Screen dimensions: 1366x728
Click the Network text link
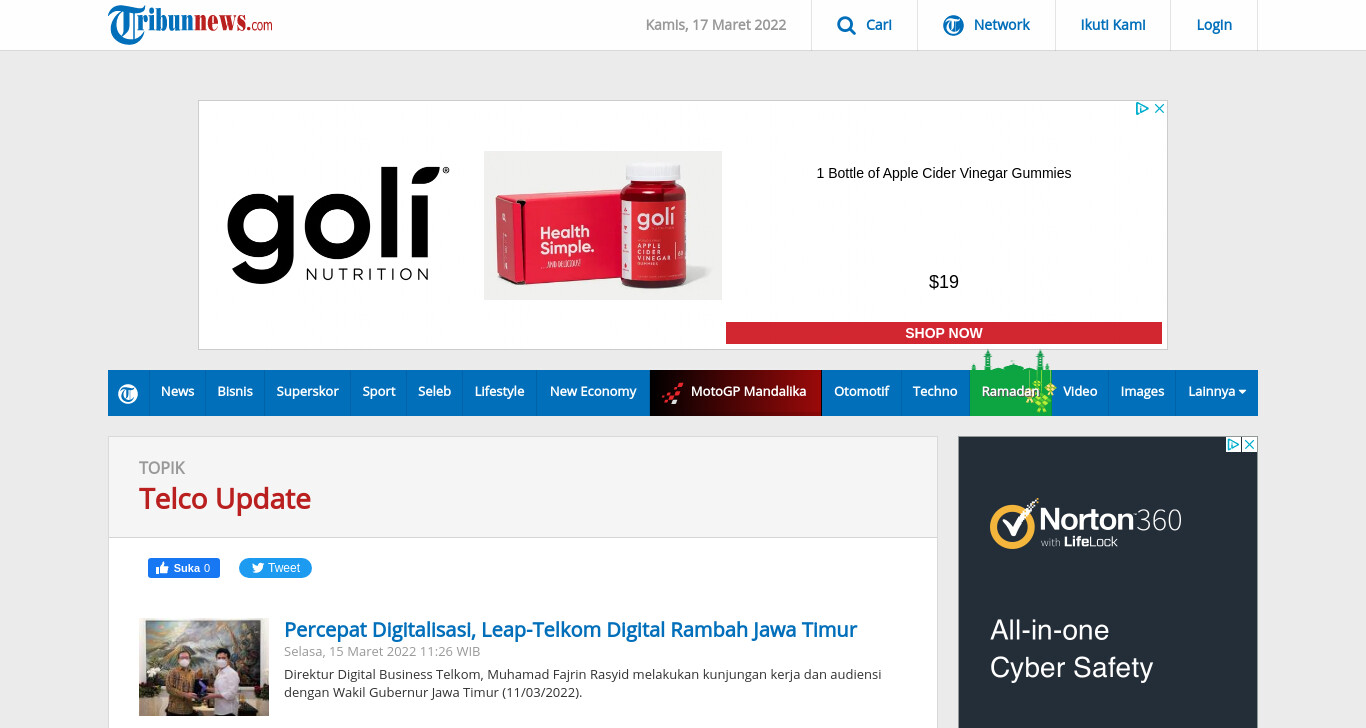(1001, 25)
